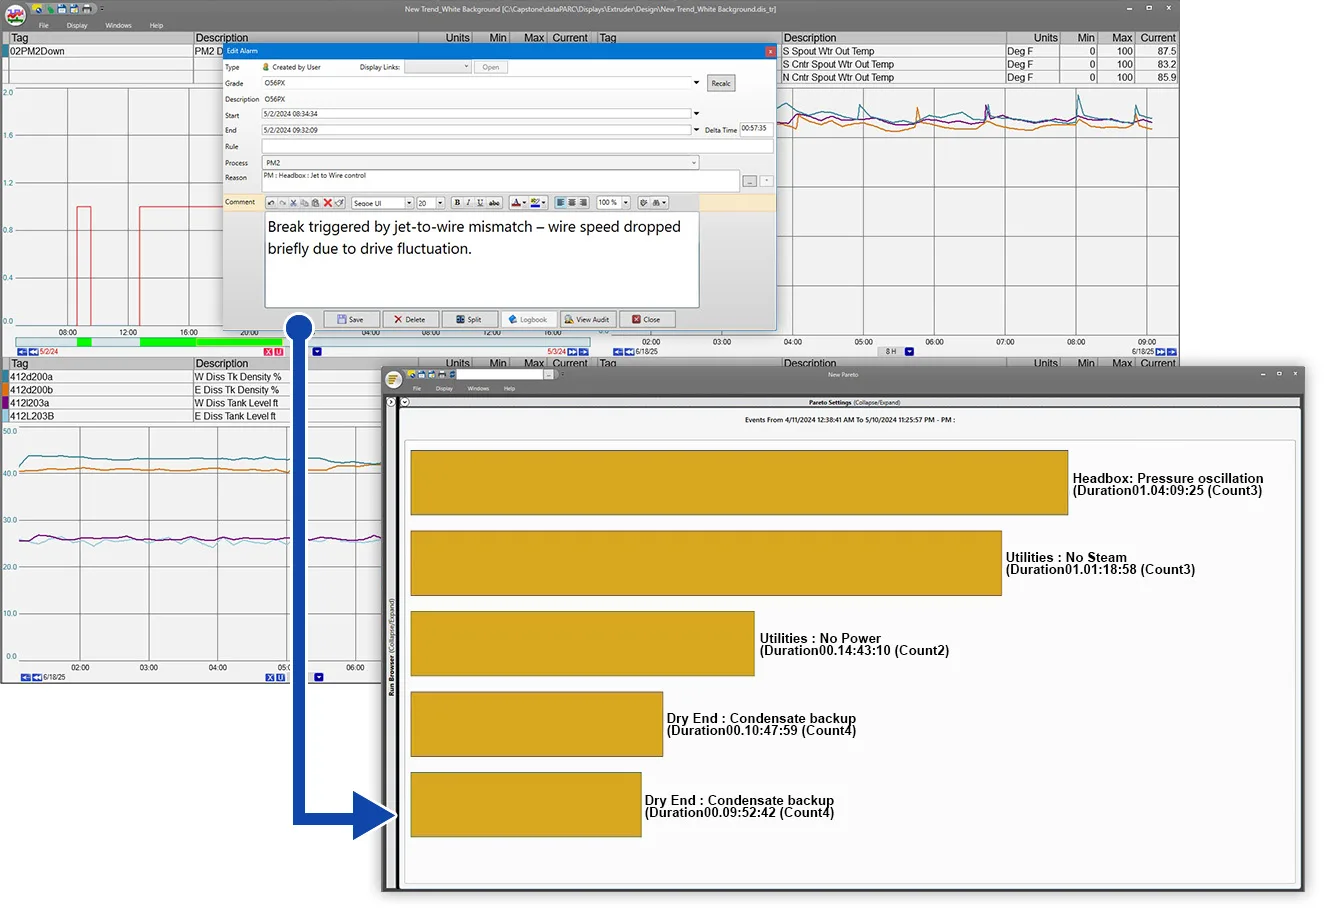Underline the comment text
This screenshot has width=1325, height=919.
point(480,203)
